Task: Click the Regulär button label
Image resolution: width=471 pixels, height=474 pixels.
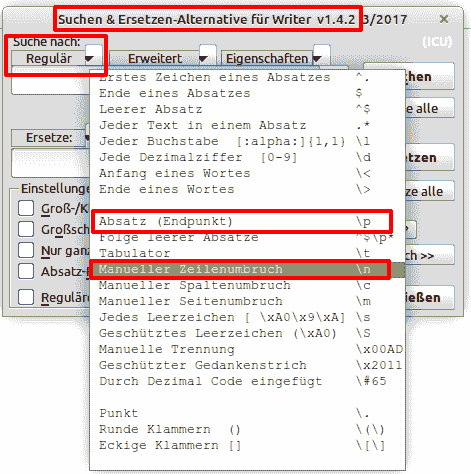Action: click(x=49, y=59)
